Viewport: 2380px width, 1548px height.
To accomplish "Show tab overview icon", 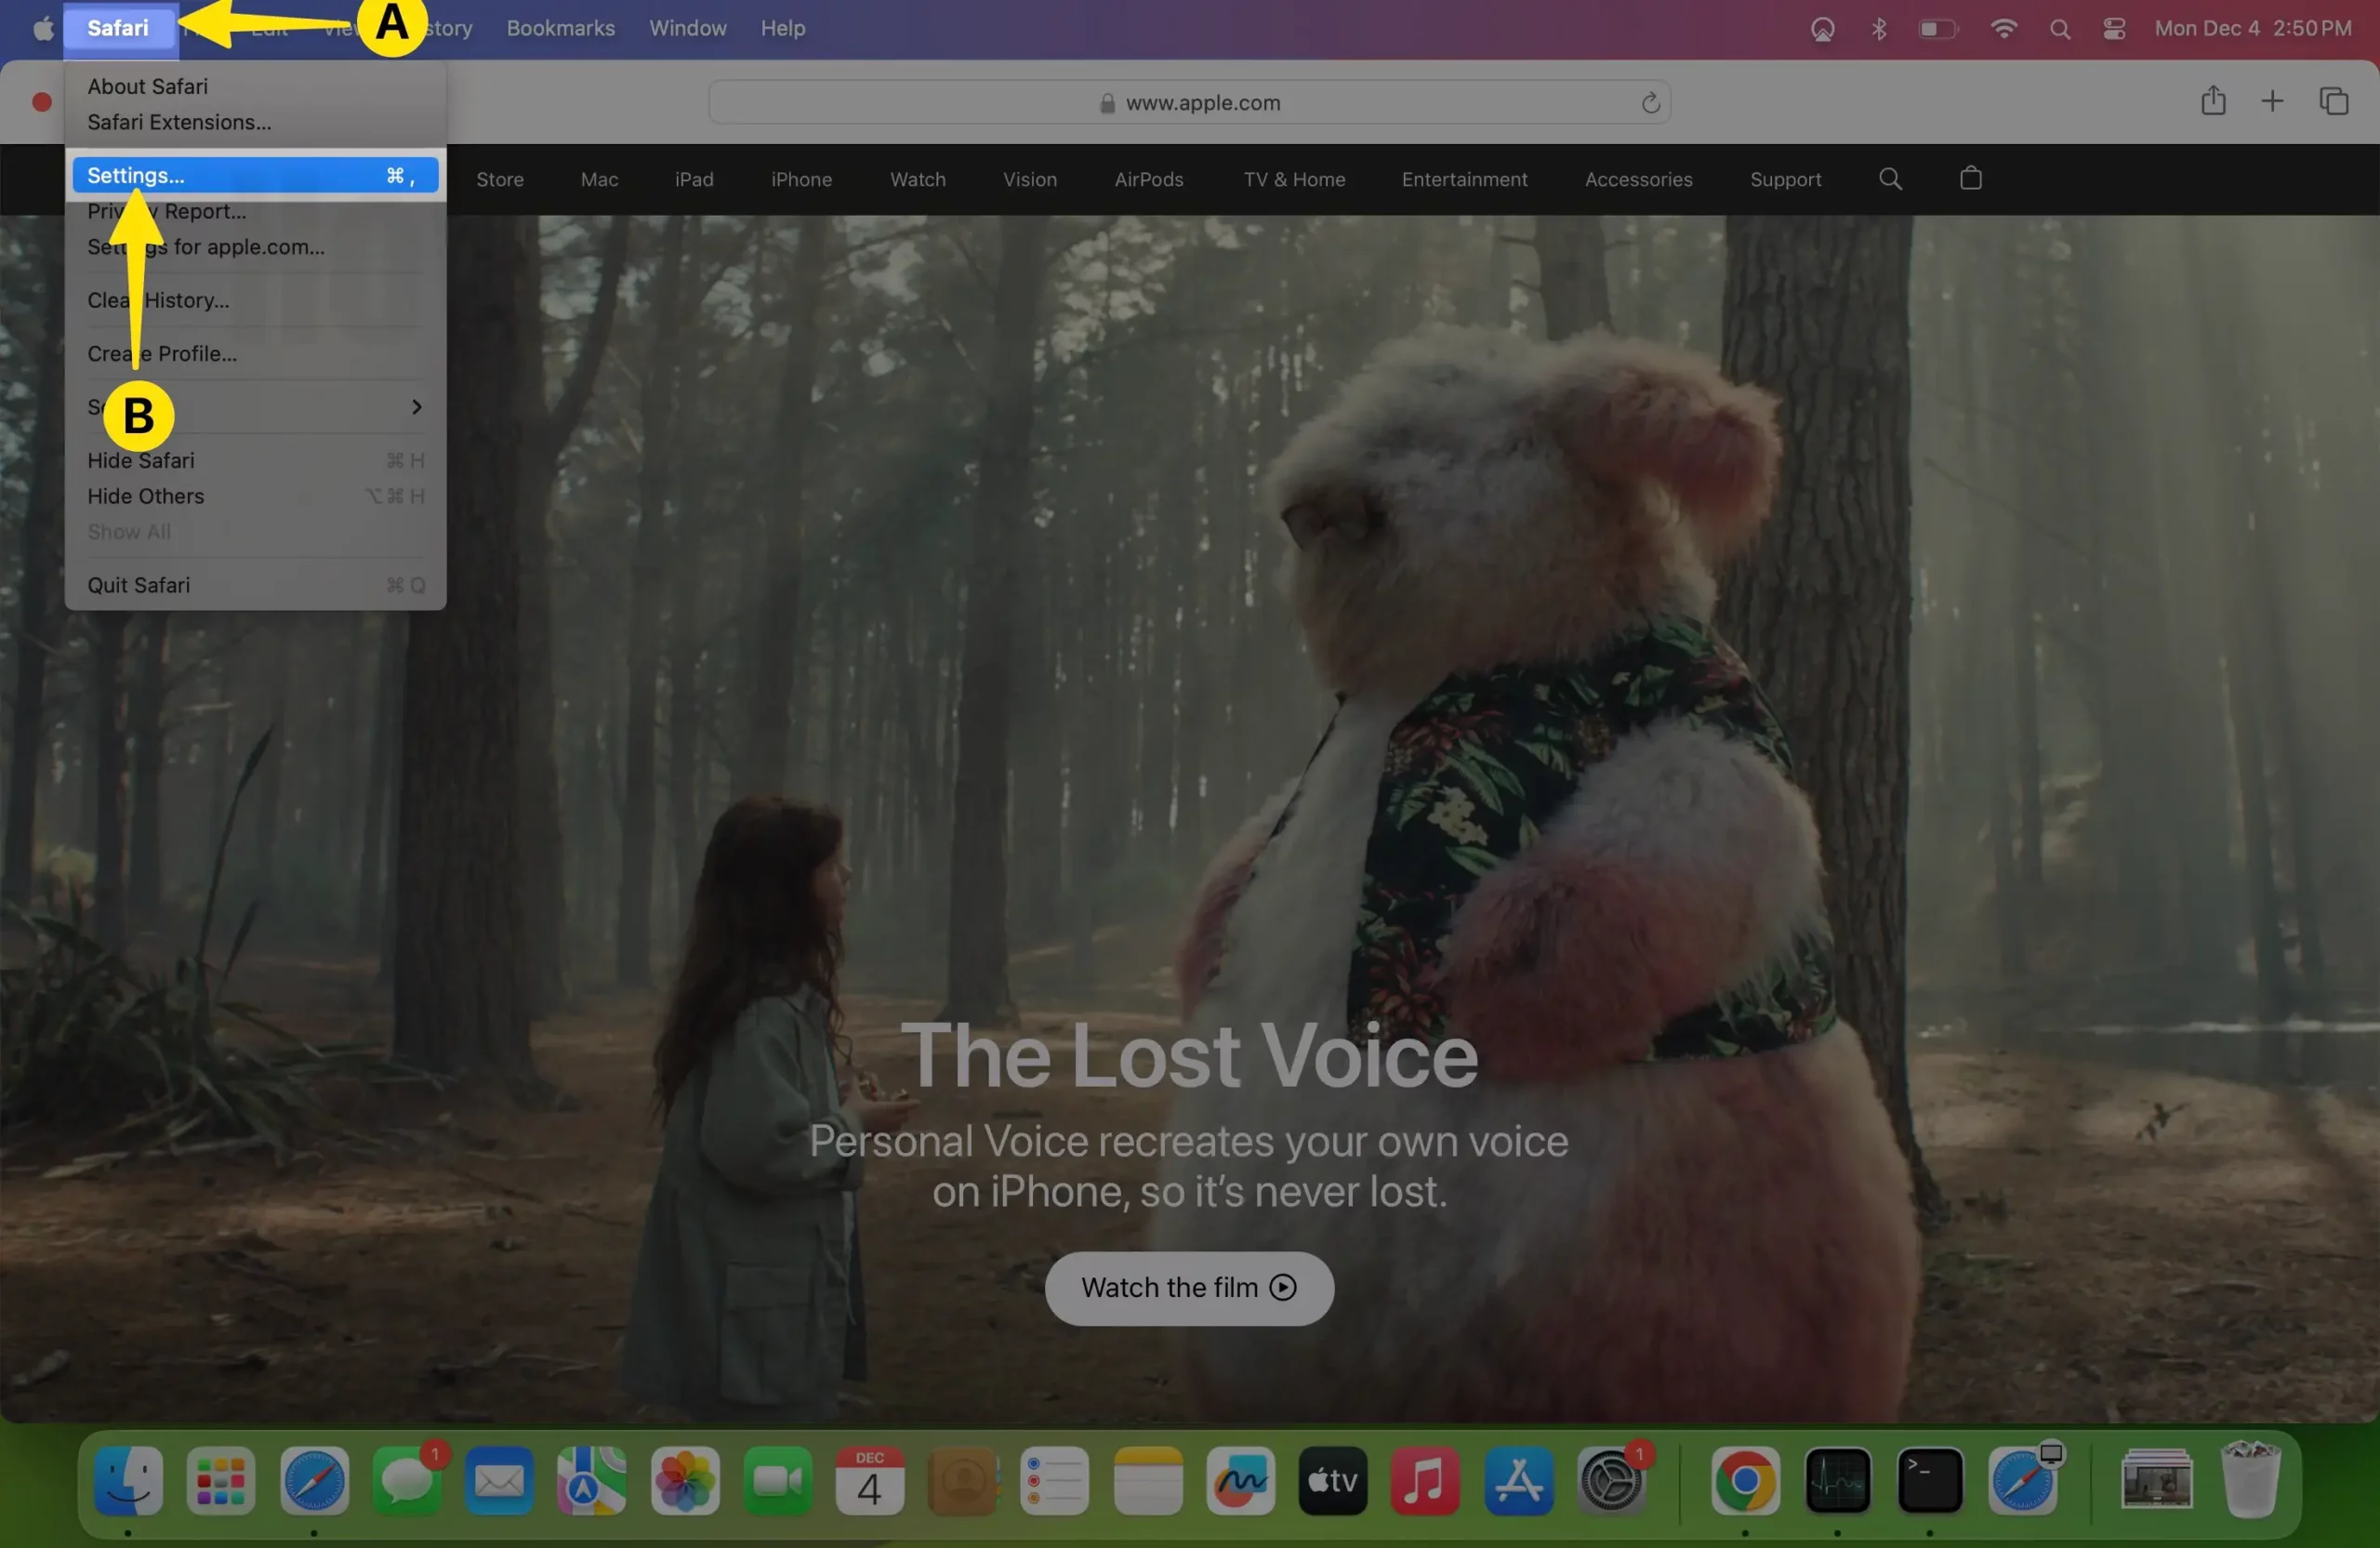I will (2334, 101).
